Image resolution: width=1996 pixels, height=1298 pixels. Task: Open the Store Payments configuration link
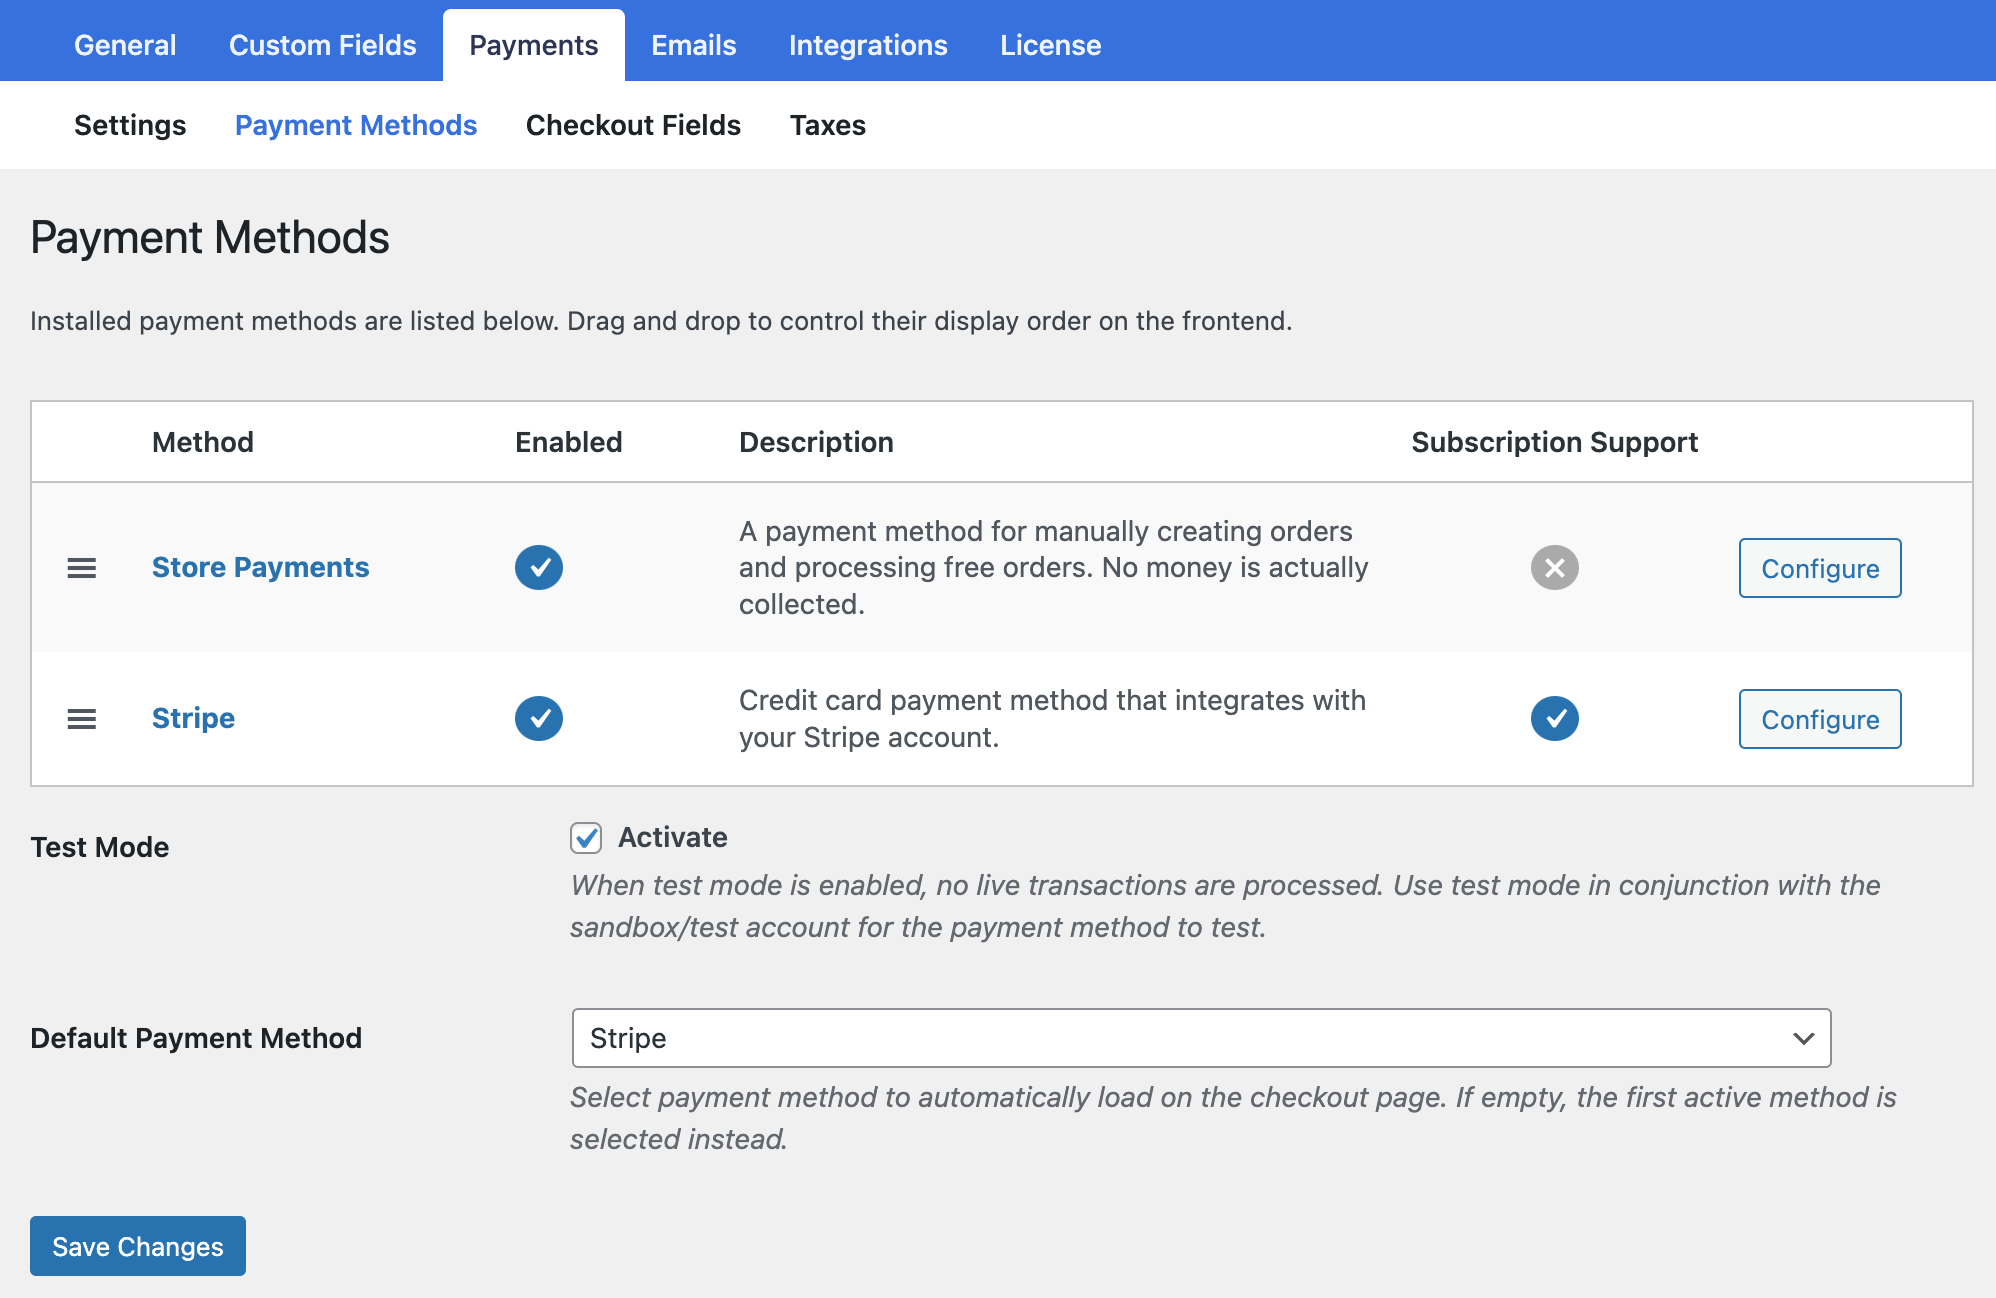1819,568
